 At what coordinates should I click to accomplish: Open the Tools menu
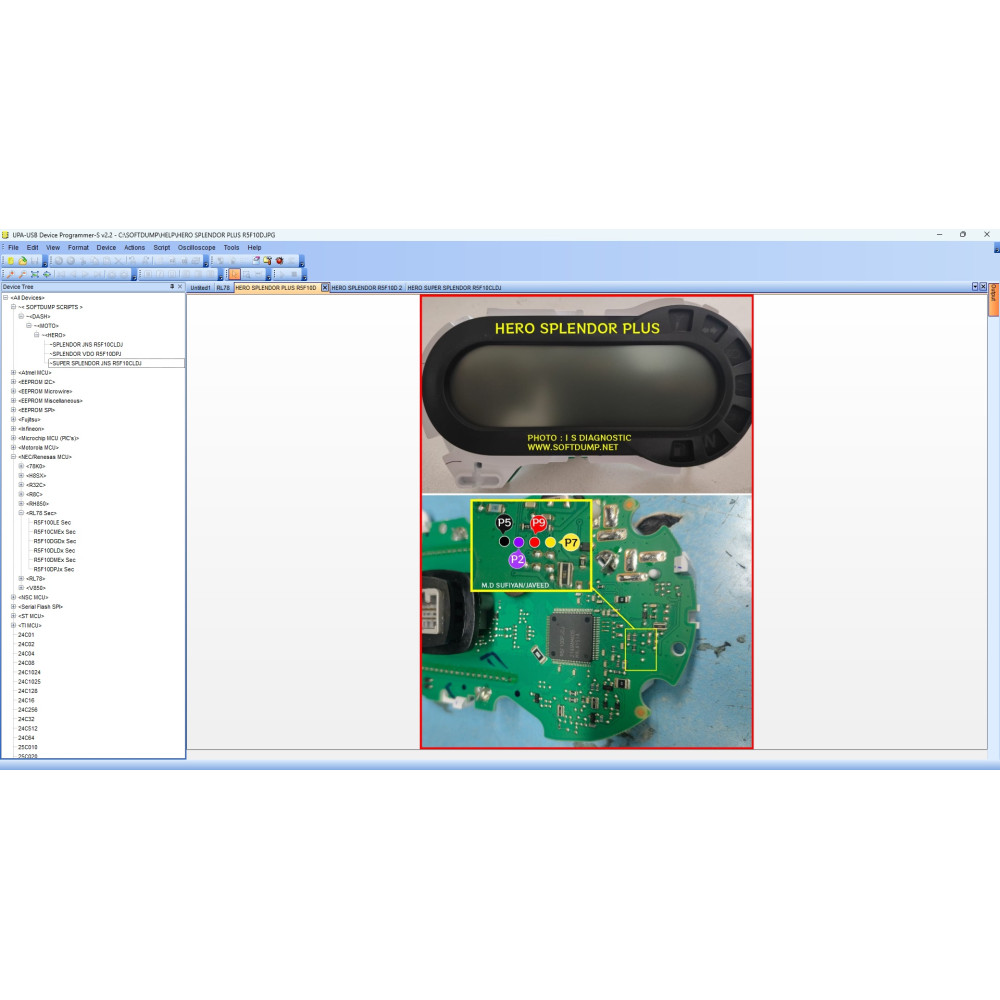click(232, 247)
